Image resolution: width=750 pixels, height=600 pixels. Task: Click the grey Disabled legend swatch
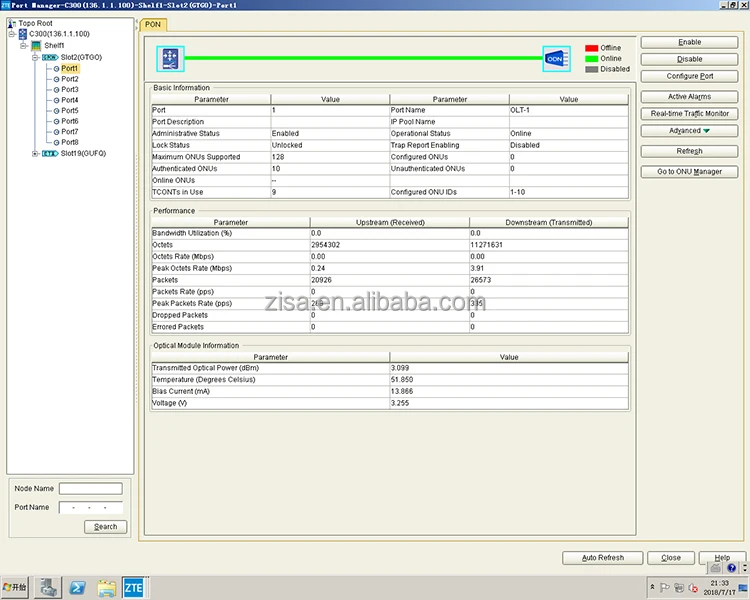tap(592, 69)
